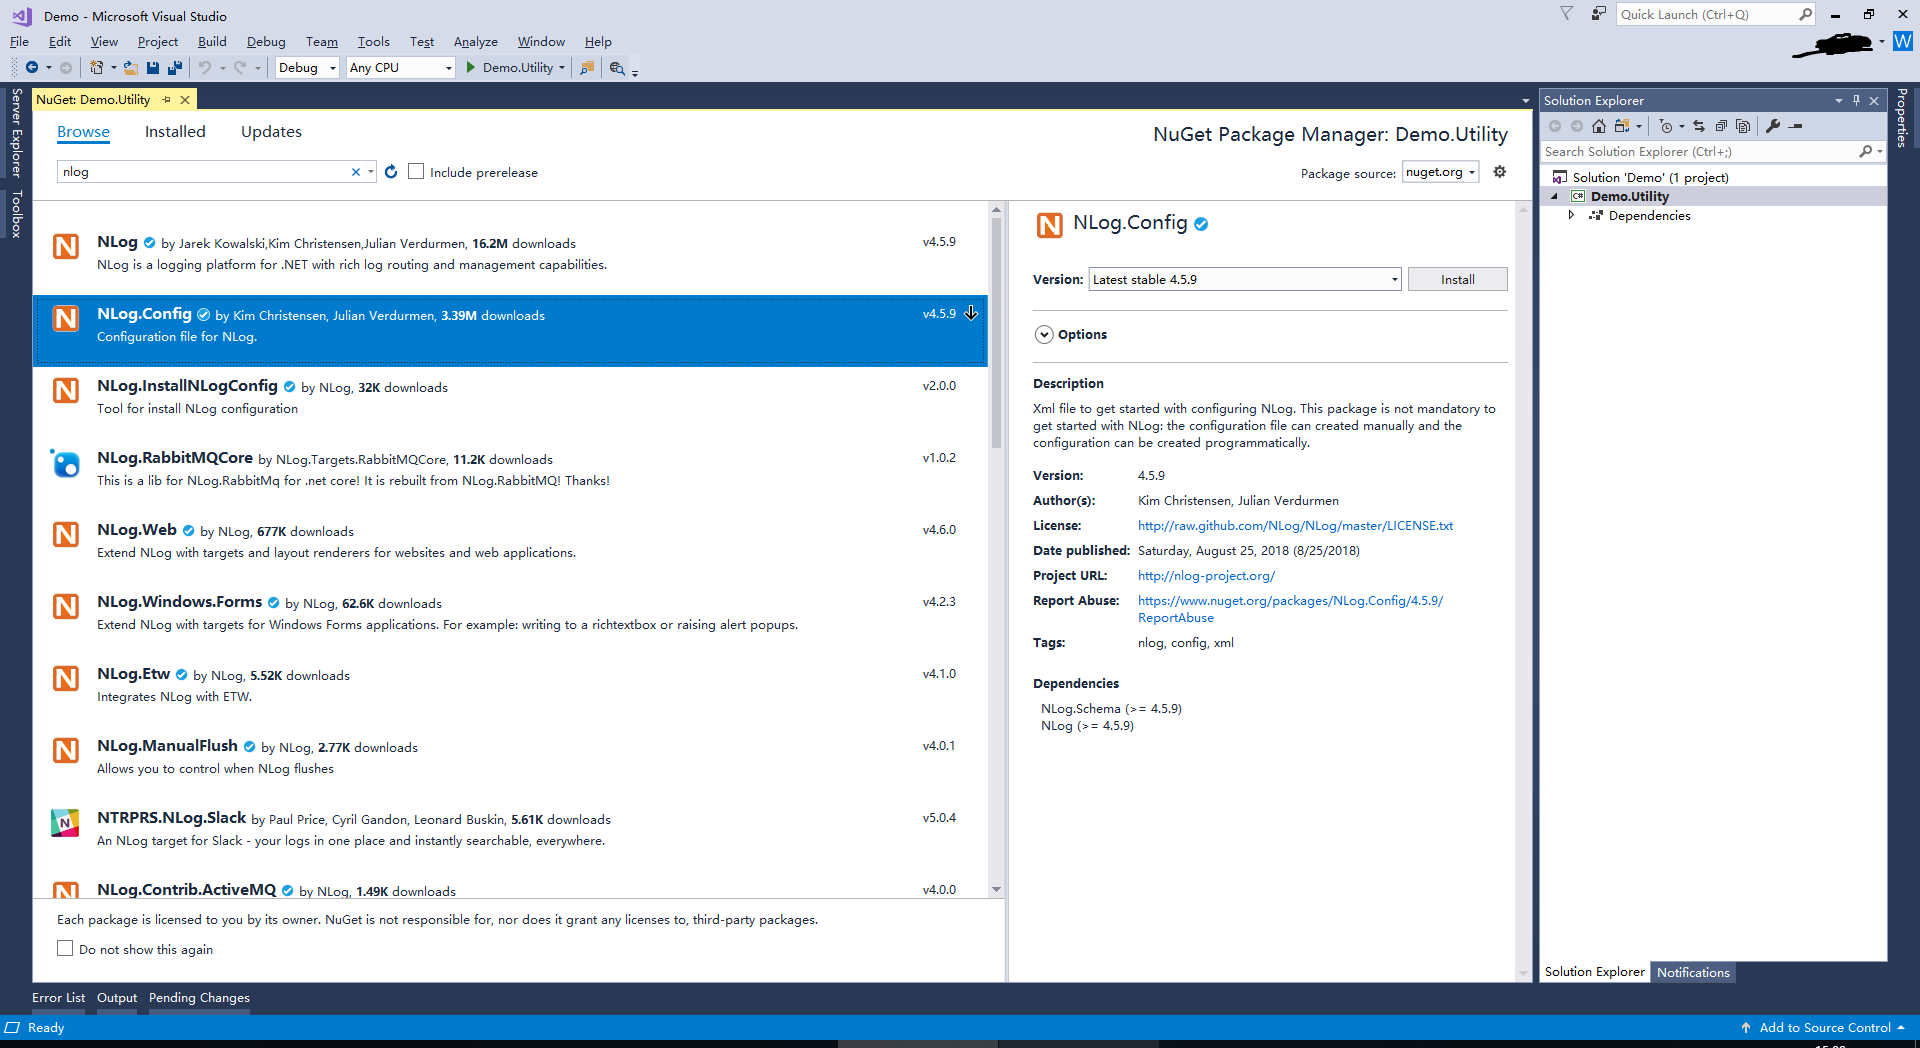Click refresh icon next to search box

[391, 172]
